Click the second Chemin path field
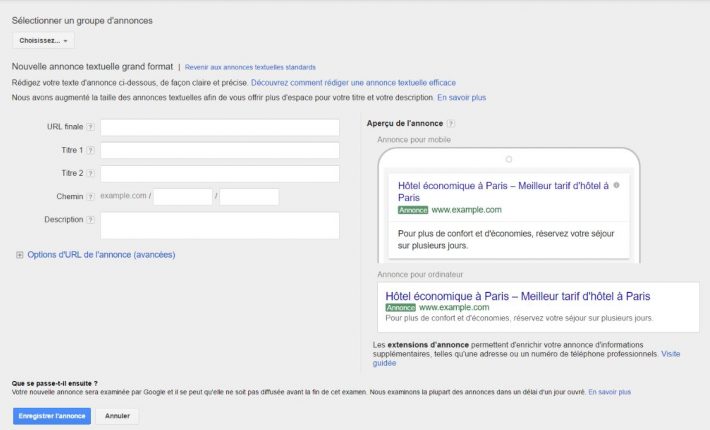 click(249, 197)
